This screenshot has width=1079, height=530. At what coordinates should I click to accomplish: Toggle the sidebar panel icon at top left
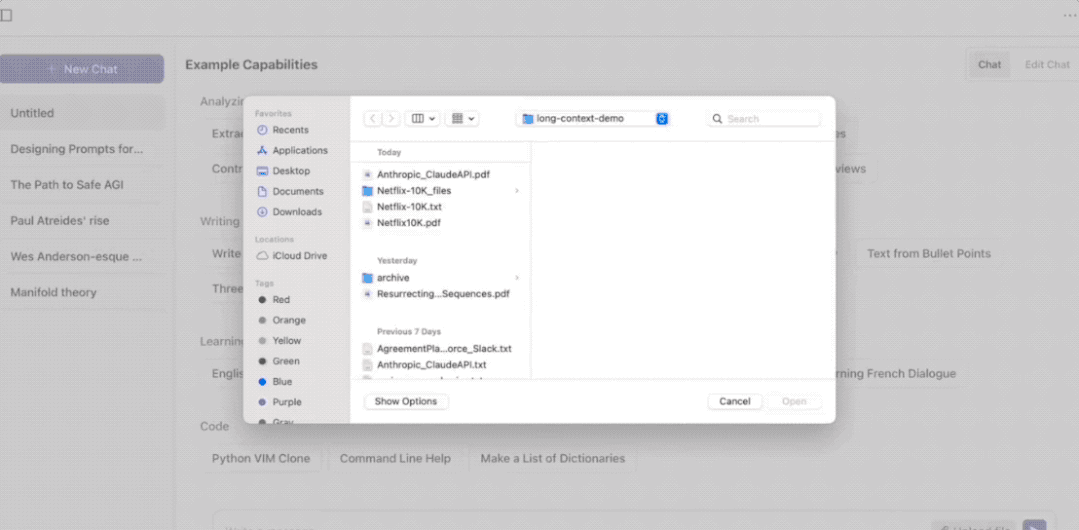click(6, 15)
